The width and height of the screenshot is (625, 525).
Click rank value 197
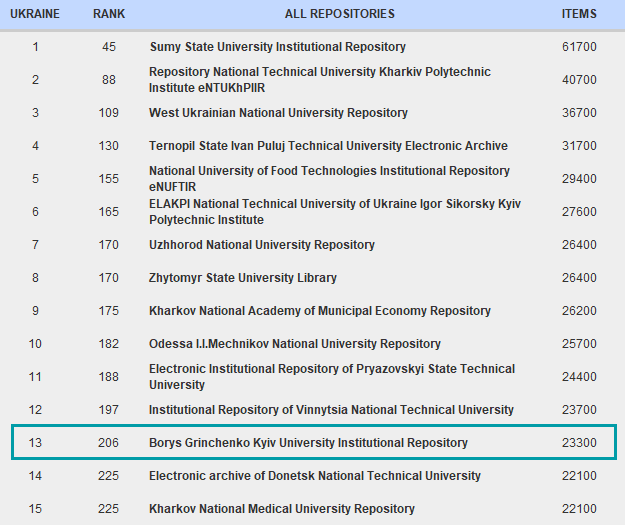109,410
